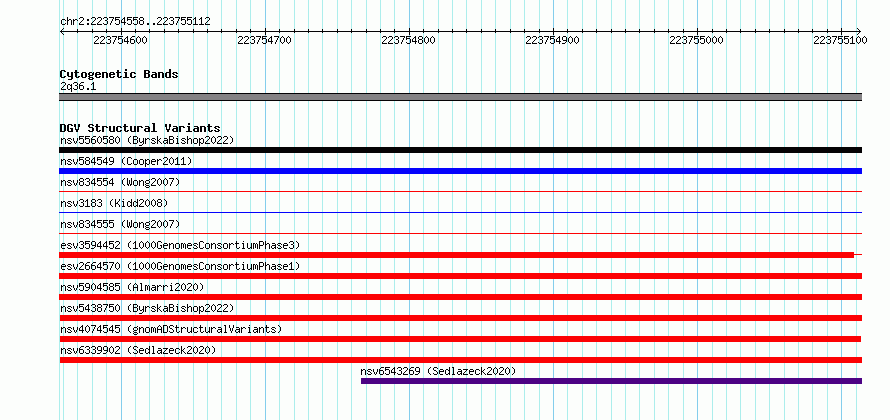Click ruler position 223754600
This screenshot has width=890, height=420.
(120, 40)
